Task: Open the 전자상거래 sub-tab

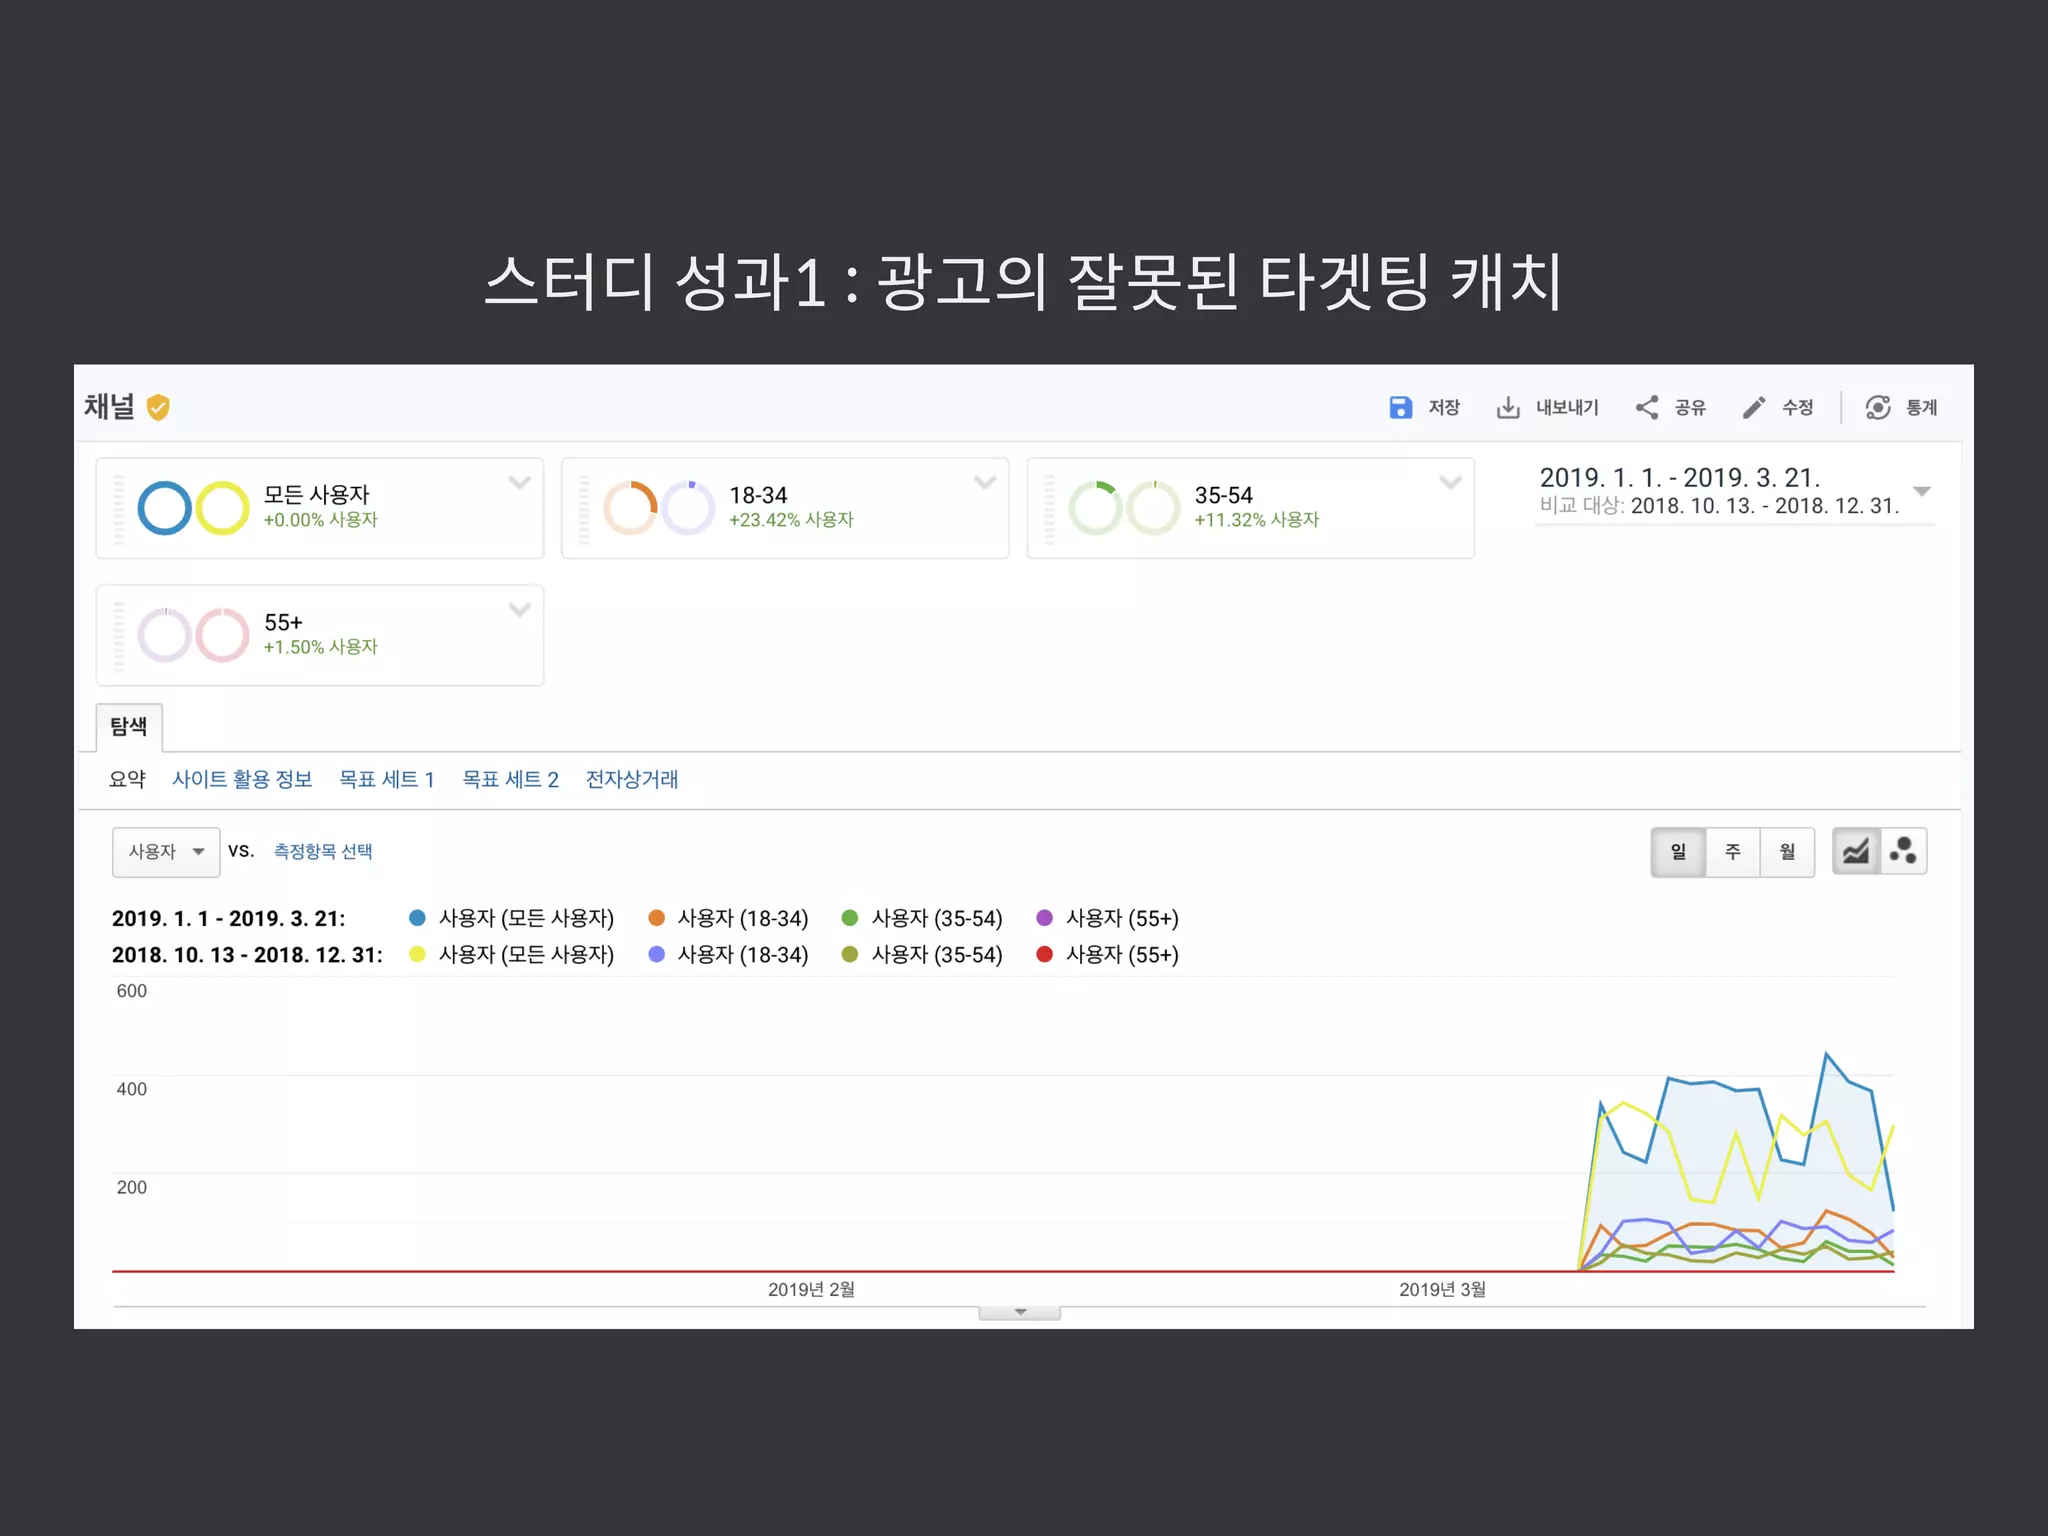Action: tap(632, 779)
